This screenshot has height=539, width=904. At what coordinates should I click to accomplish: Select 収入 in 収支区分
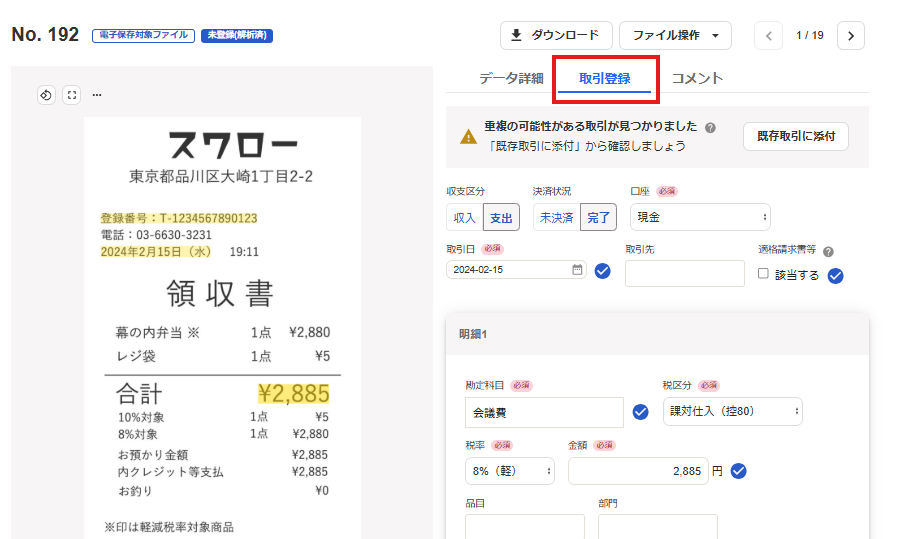[465, 217]
